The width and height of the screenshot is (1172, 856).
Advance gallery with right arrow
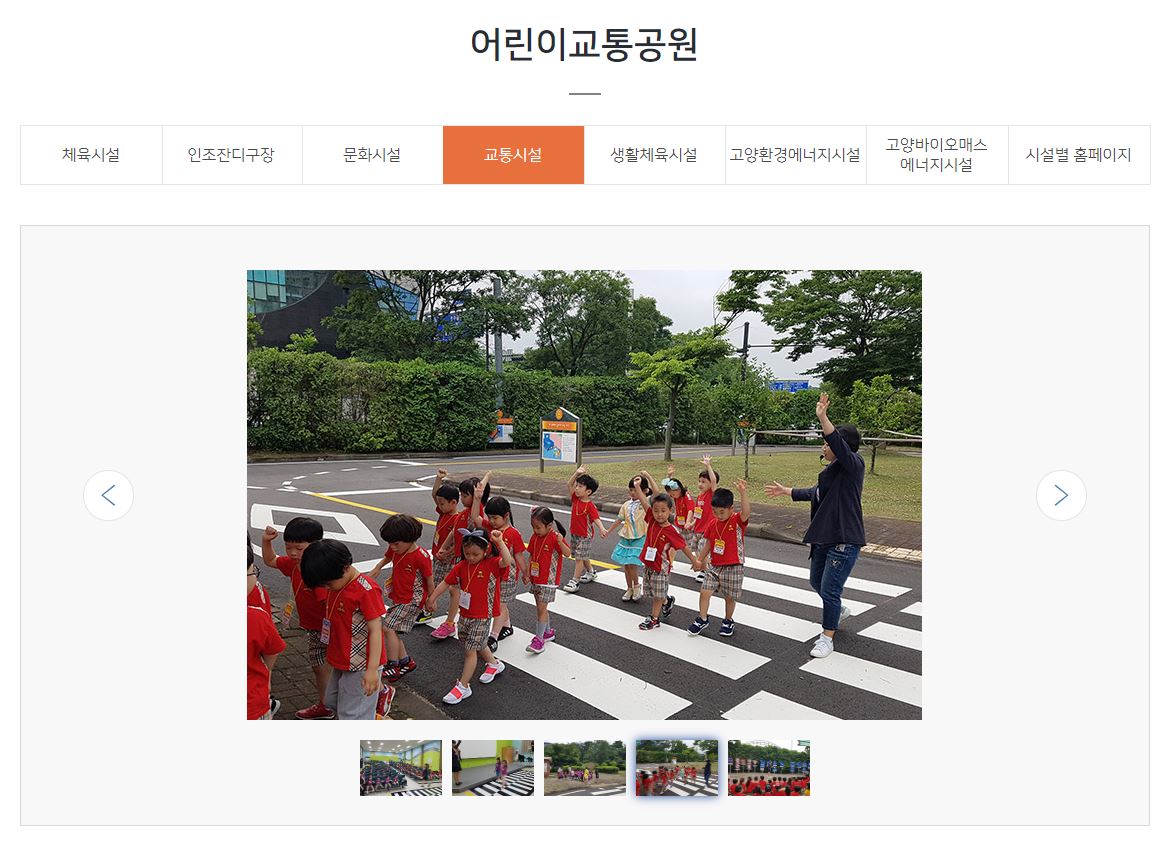[1061, 495]
